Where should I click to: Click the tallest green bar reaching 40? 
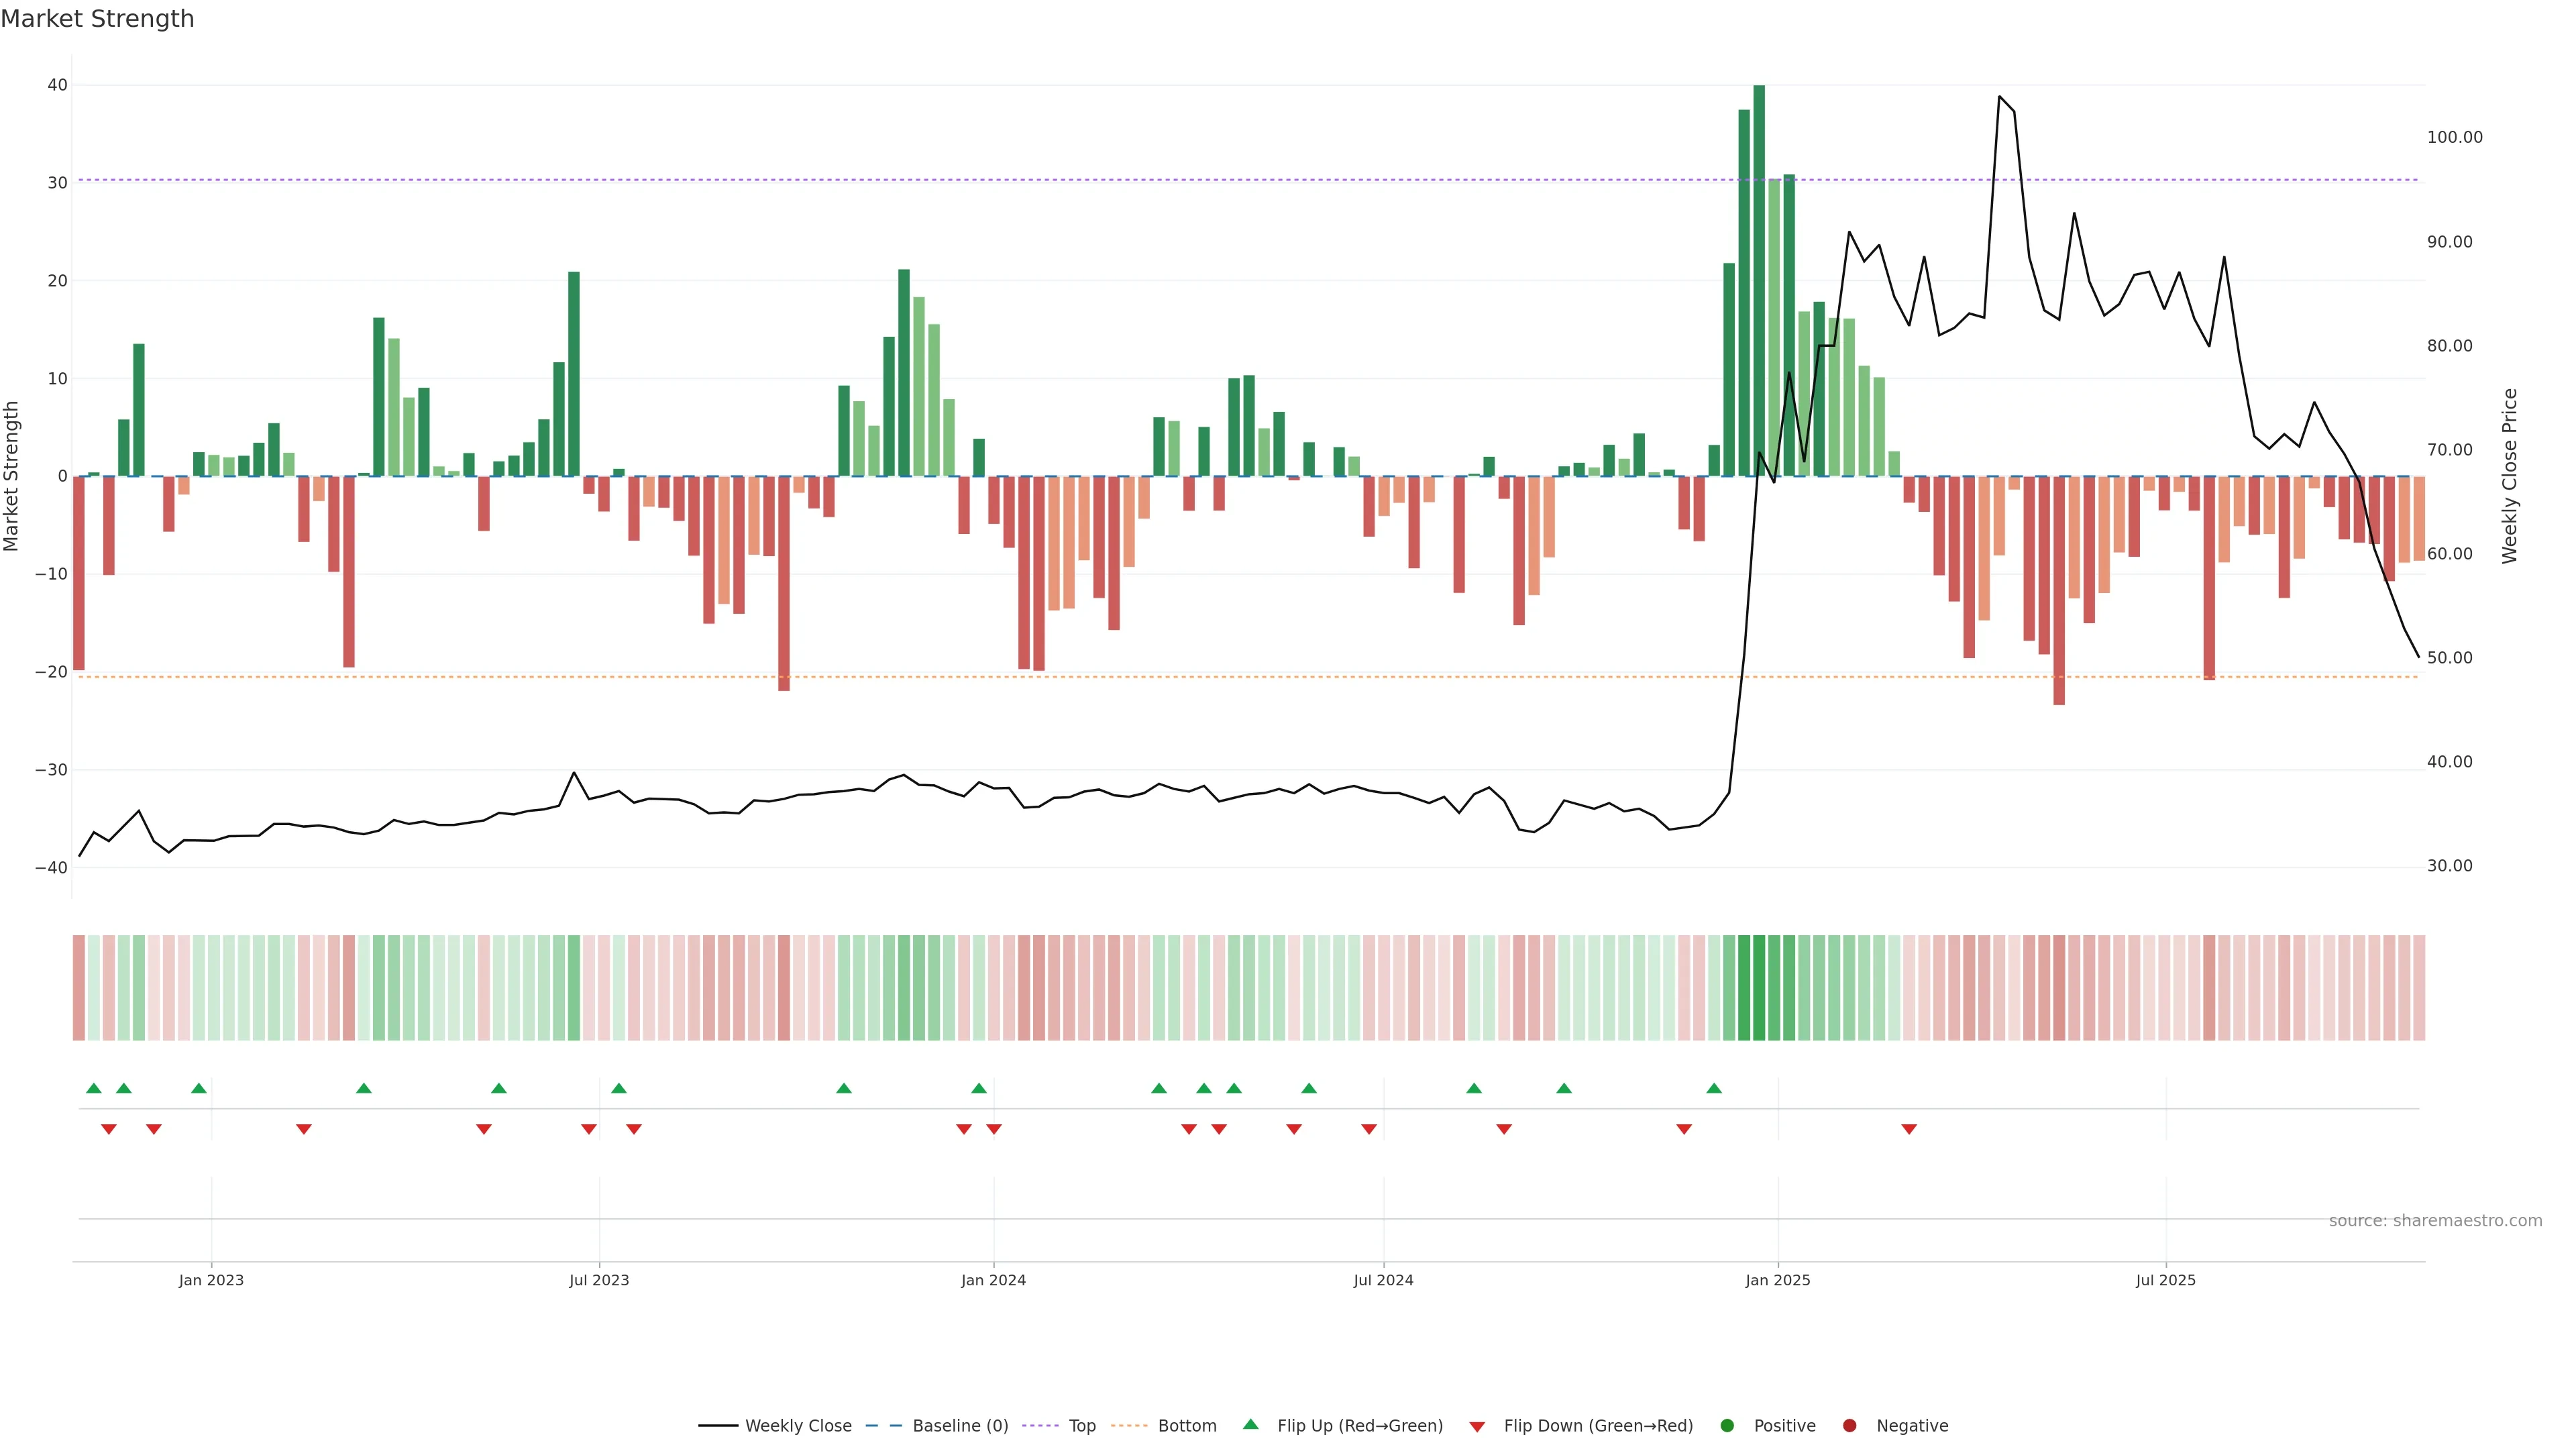click(1759, 280)
